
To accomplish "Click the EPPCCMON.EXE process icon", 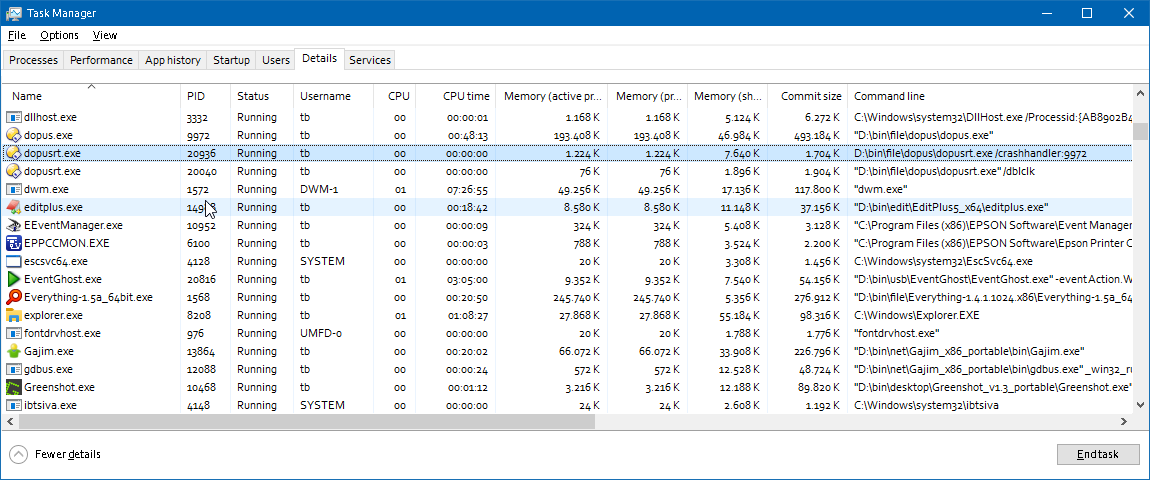I will [x=14, y=243].
